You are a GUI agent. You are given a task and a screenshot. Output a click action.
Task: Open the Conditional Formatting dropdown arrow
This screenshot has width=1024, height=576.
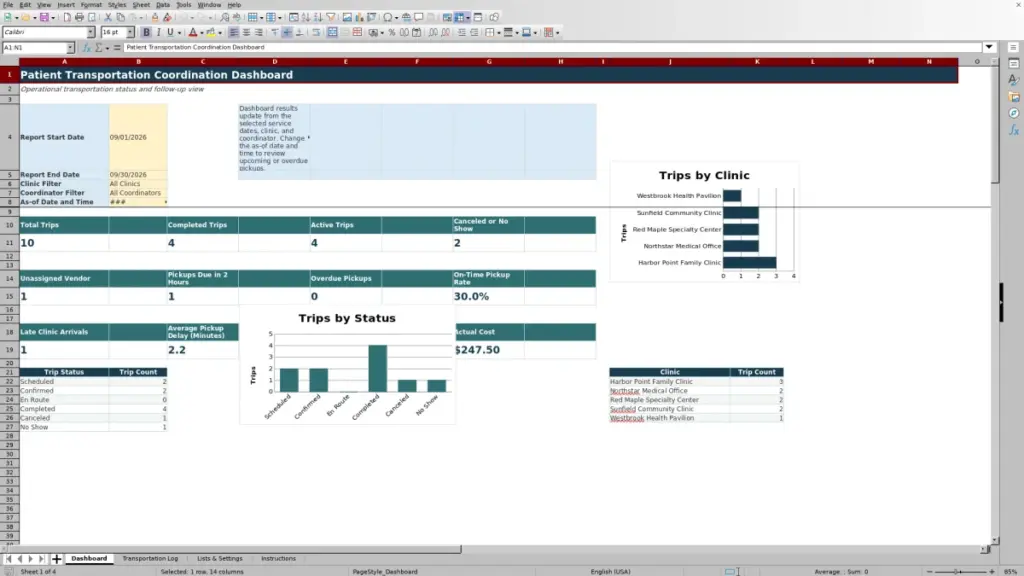click(558, 33)
